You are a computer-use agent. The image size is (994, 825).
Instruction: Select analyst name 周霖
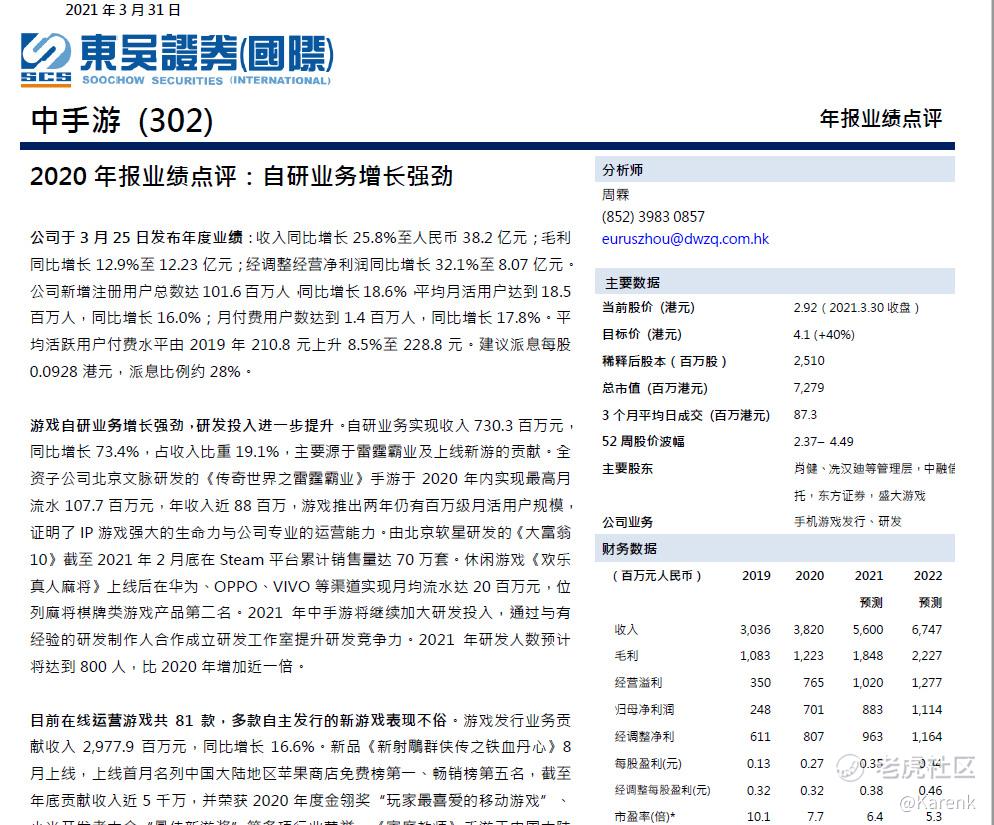[x=616, y=194]
